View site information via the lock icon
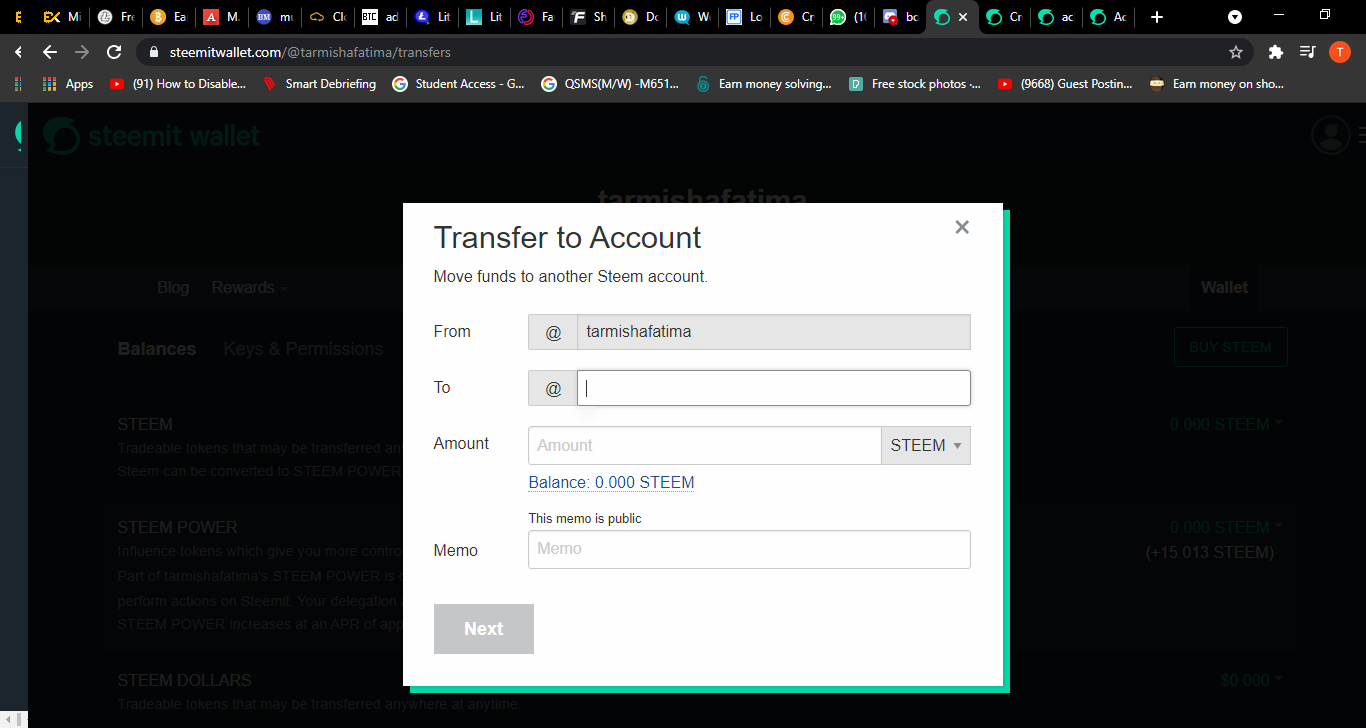The width and height of the screenshot is (1366, 728). pos(153,52)
